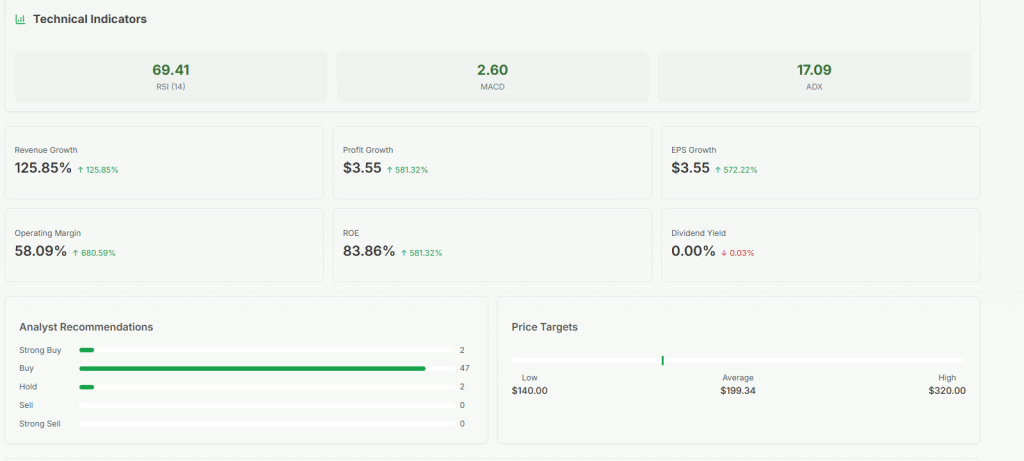Click the EPS Growth green up arrow
Screen dimensions: 1024x461
tap(718, 170)
